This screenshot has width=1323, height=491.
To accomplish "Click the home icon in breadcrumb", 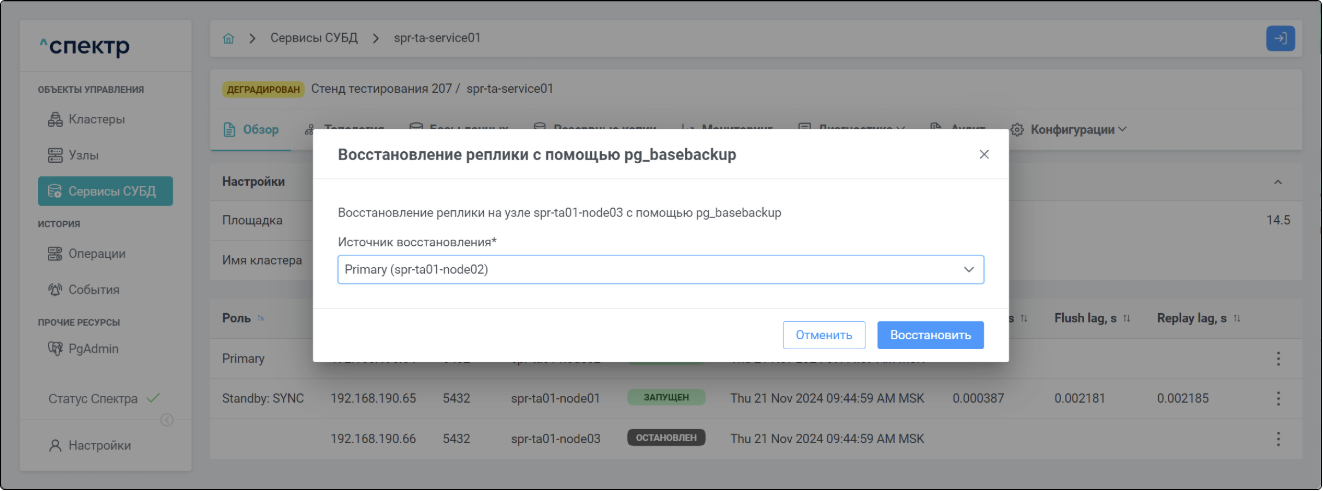I will pos(228,38).
